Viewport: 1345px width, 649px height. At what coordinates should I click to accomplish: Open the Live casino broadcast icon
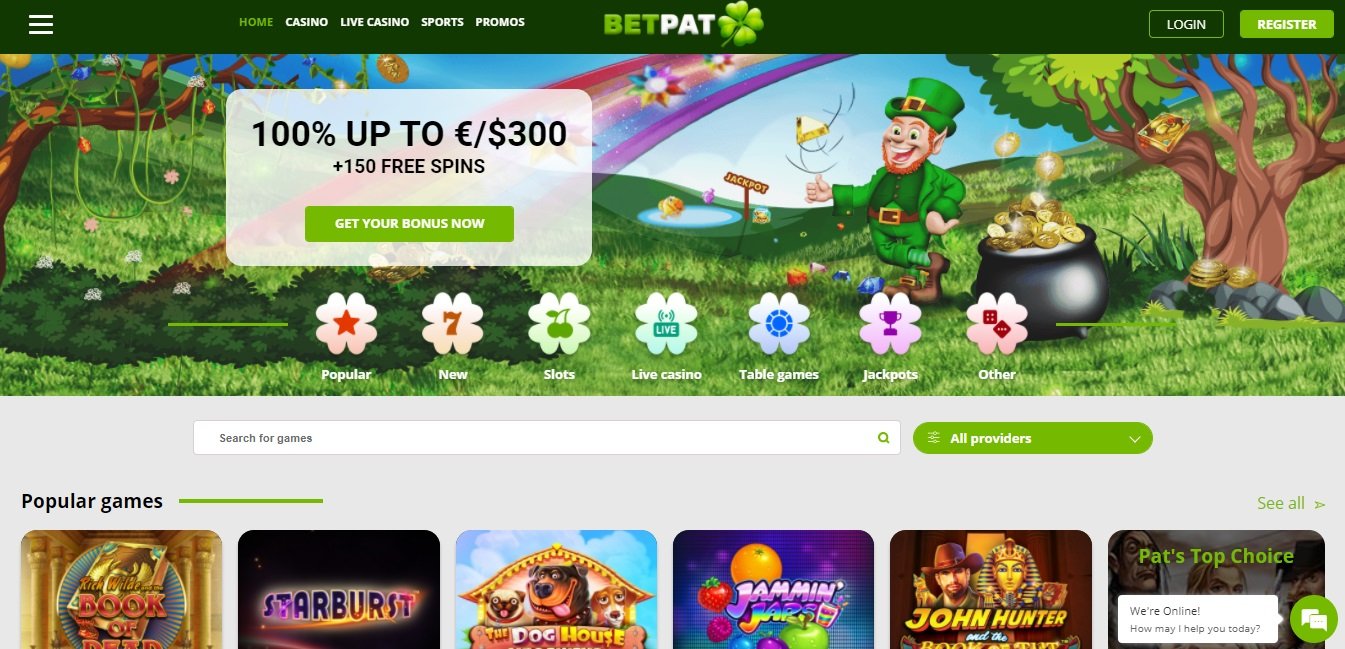point(666,324)
